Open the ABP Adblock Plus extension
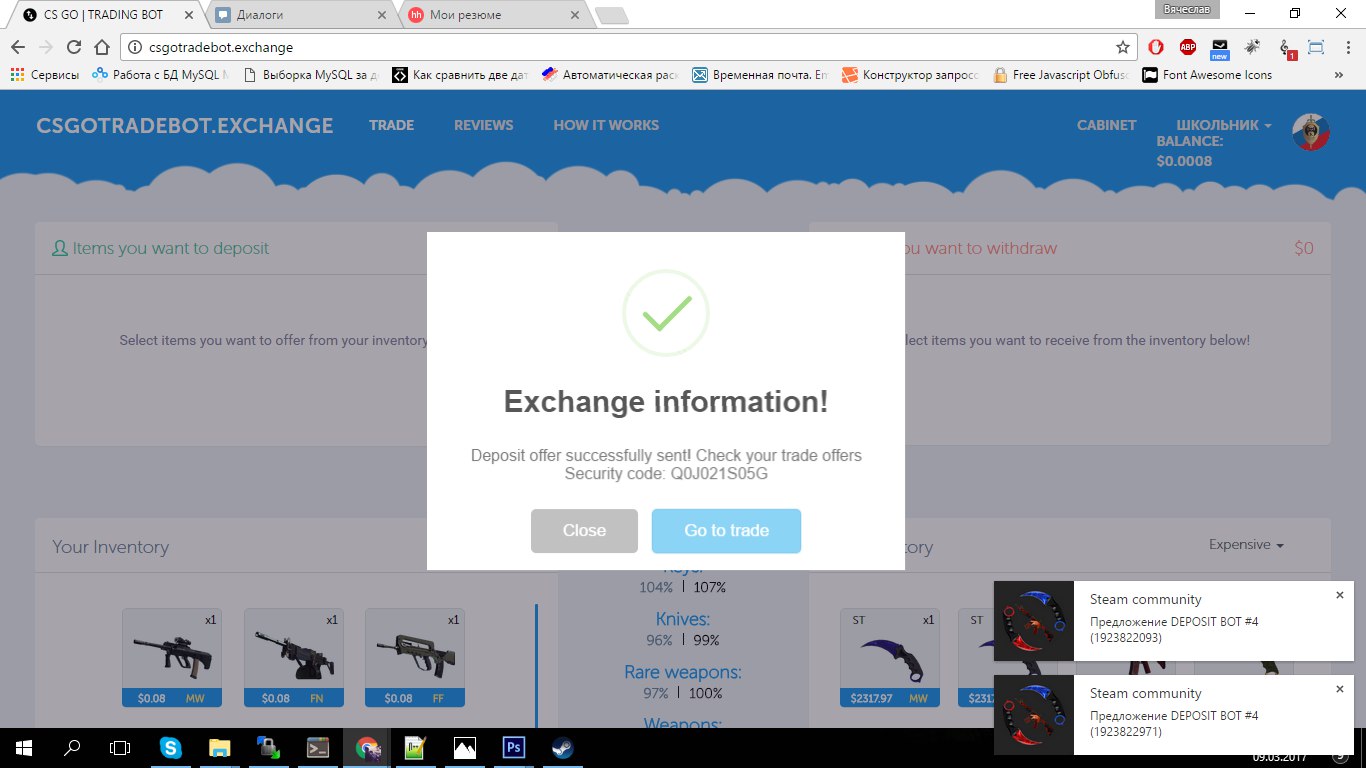The height and width of the screenshot is (768, 1366). (x=1188, y=47)
